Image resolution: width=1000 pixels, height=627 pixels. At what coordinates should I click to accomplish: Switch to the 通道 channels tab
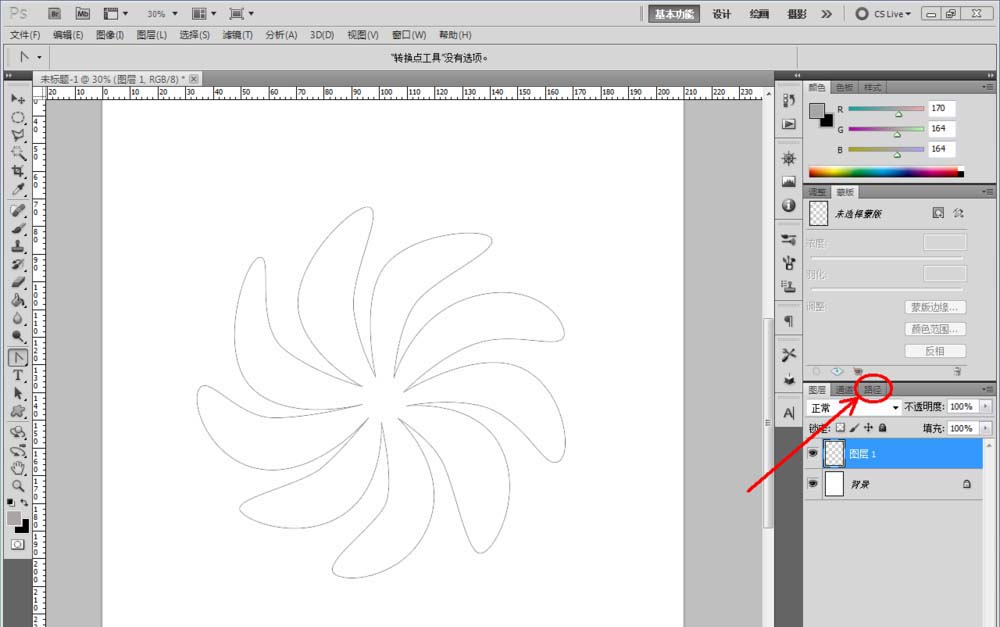pos(844,389)
